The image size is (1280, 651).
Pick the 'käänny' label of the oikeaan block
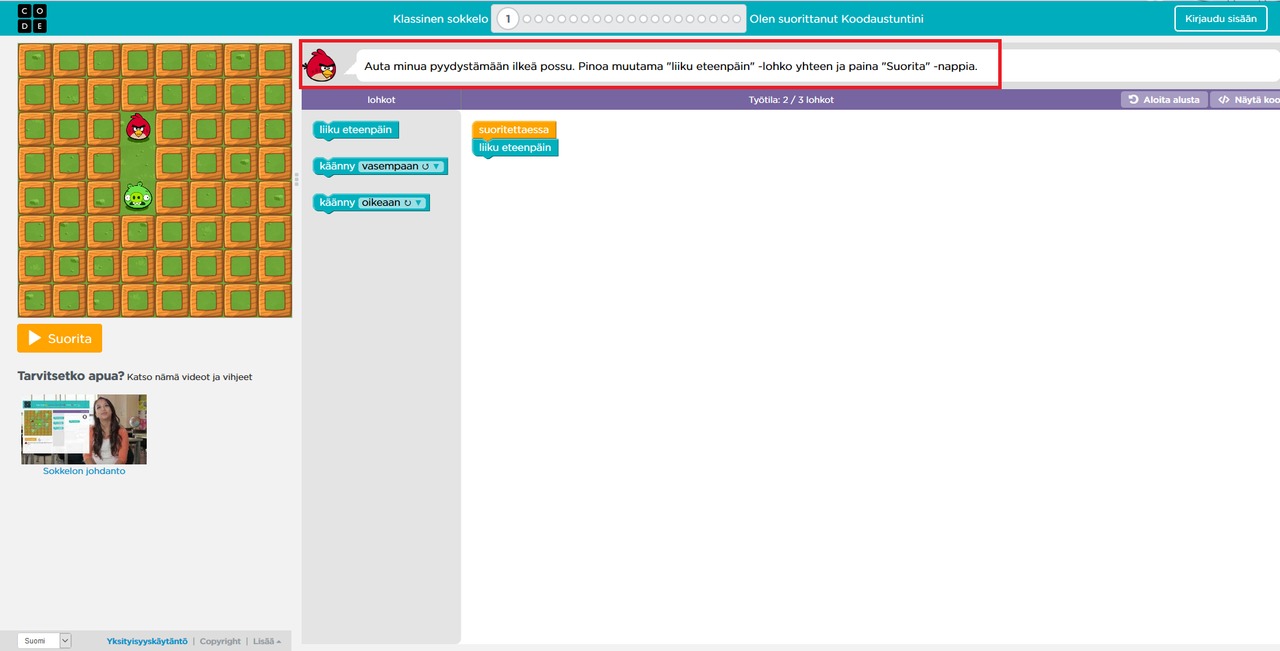[337, 202]
